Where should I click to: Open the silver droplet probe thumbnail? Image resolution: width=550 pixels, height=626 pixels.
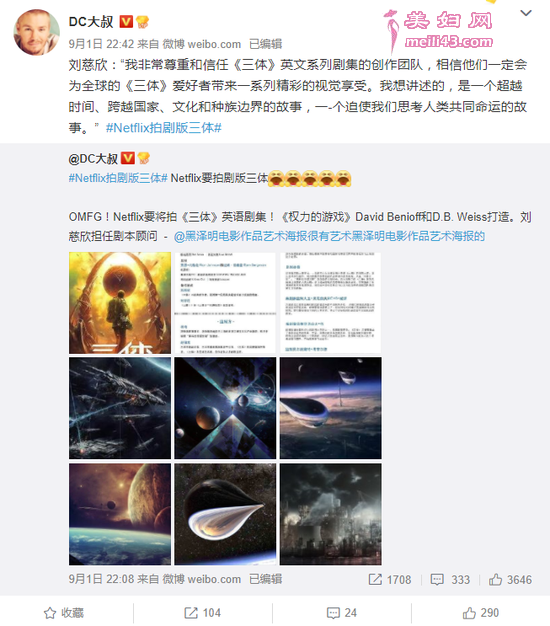225,514
